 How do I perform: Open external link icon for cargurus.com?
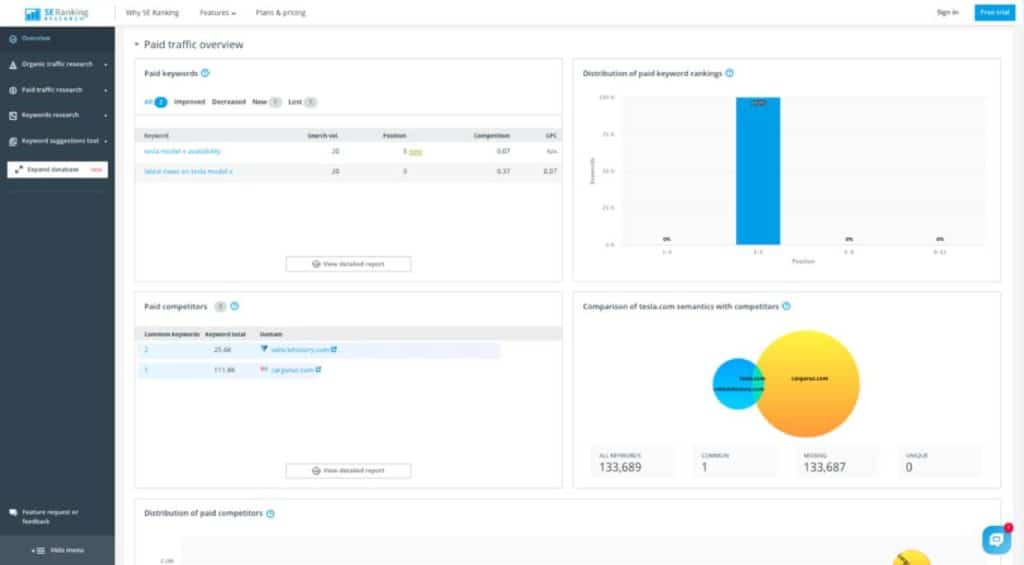(319, 370)
